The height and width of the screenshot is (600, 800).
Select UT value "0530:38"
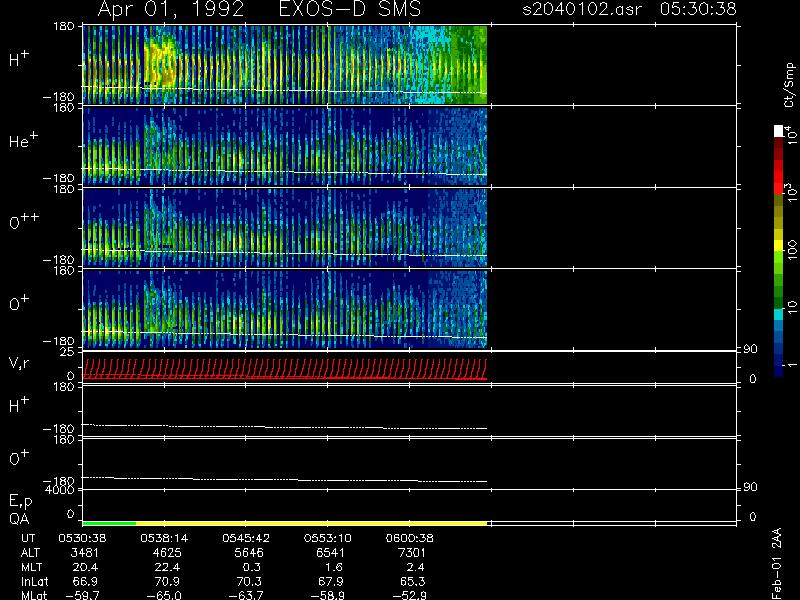point(82,538)
